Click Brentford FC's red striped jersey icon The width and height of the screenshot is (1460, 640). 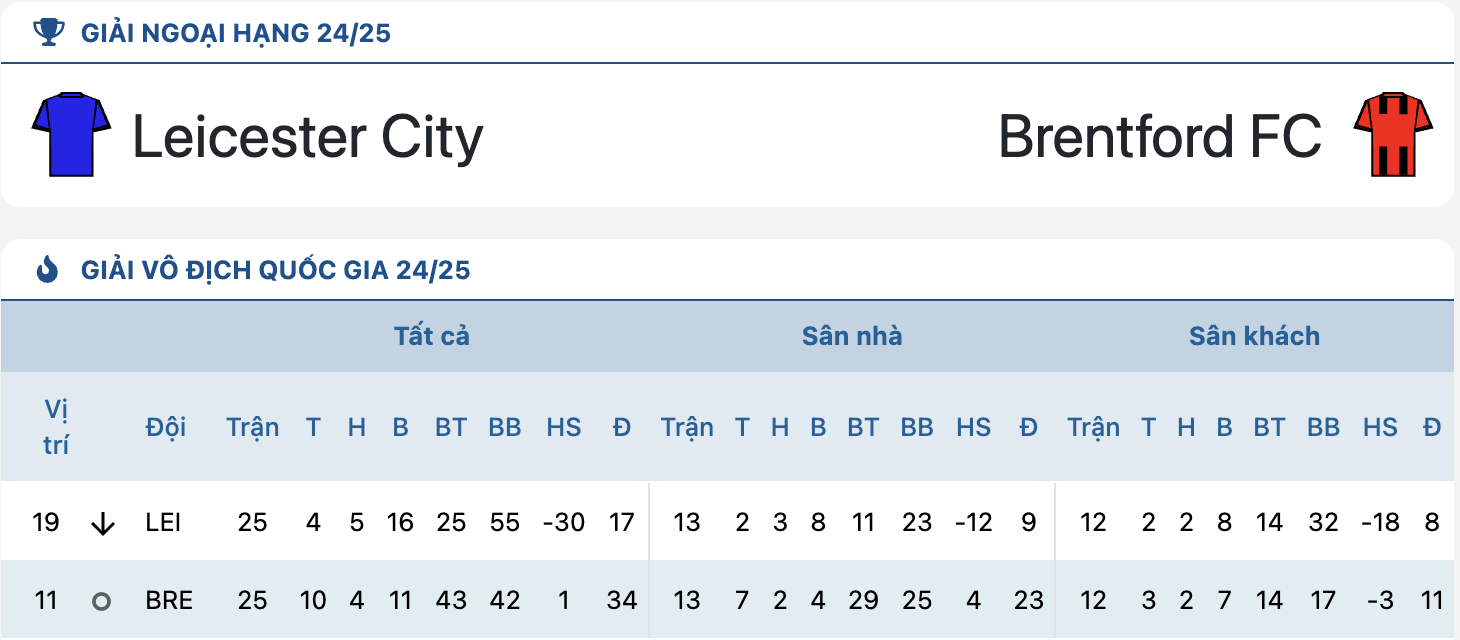click(x=1393, y=135)
